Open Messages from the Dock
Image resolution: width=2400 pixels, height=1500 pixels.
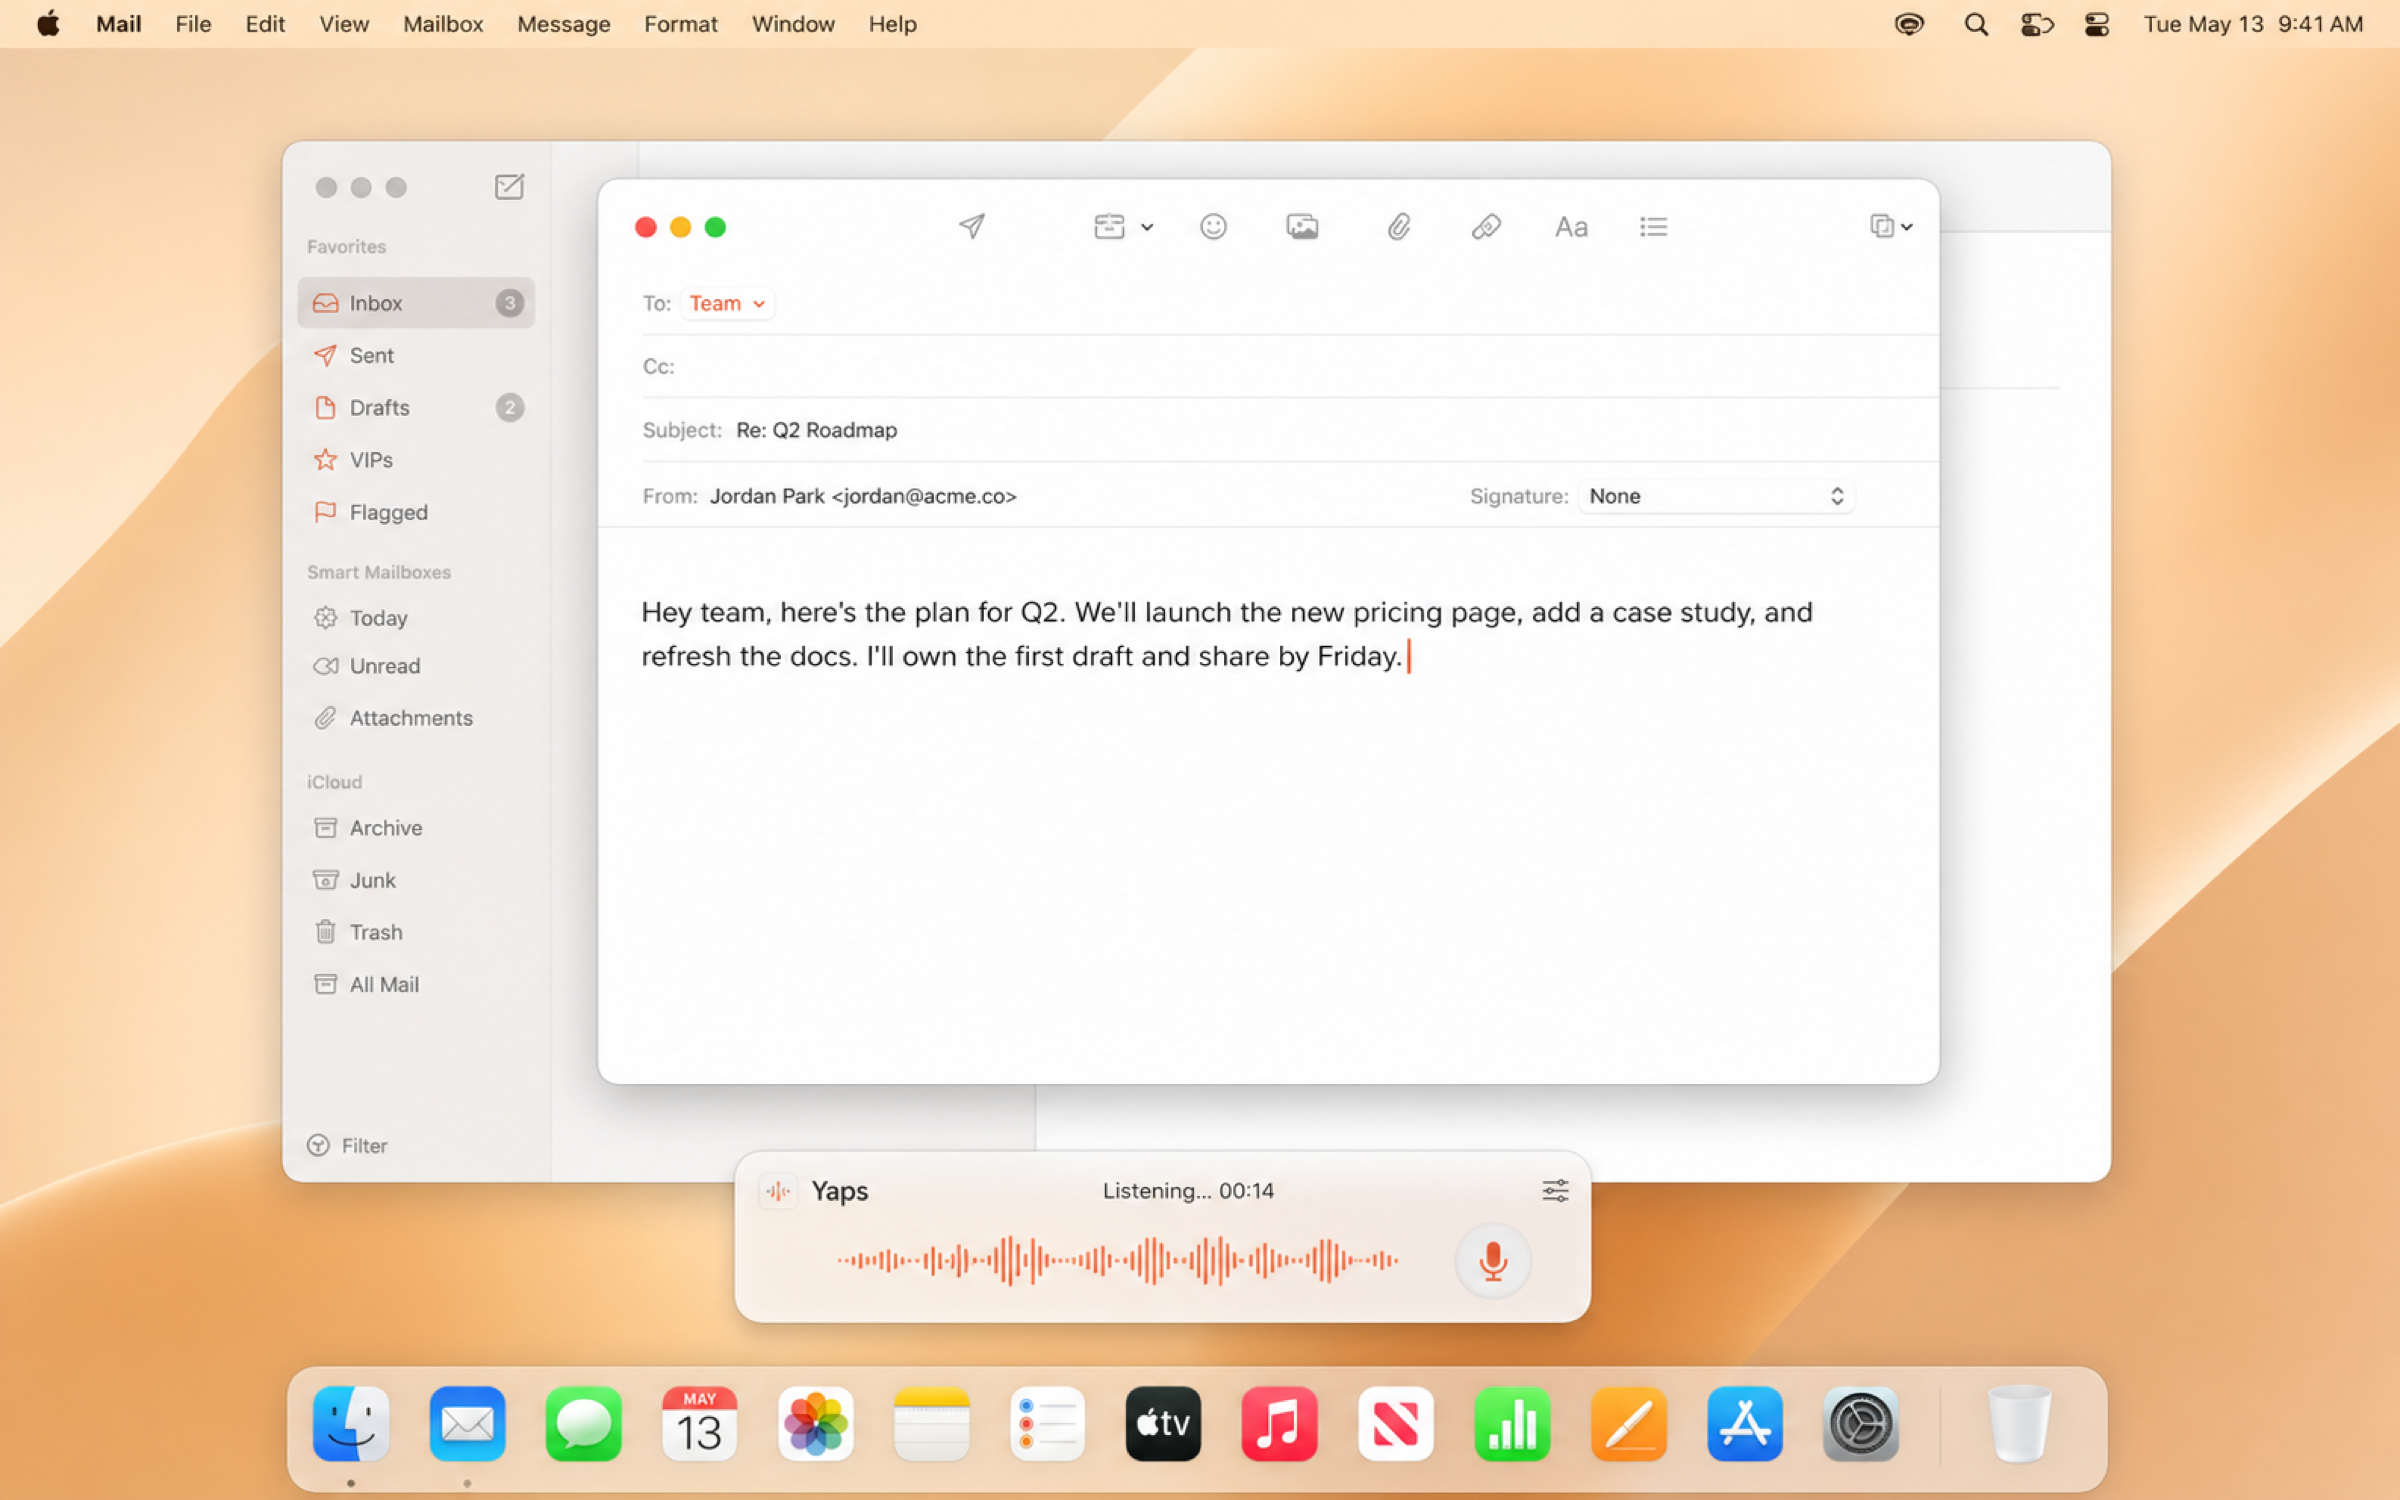583,1423
